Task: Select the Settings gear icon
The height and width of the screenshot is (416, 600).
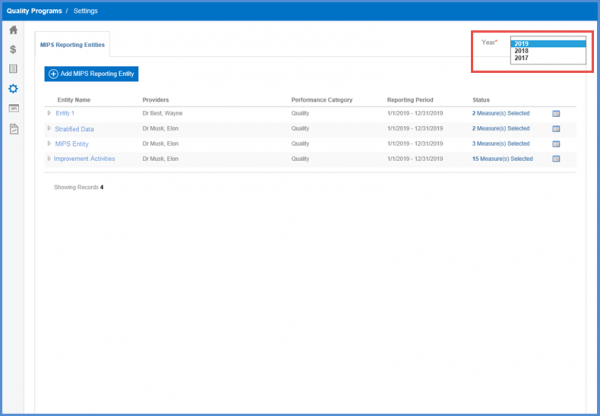Action: pyautogui.click(x=13, y=89)
